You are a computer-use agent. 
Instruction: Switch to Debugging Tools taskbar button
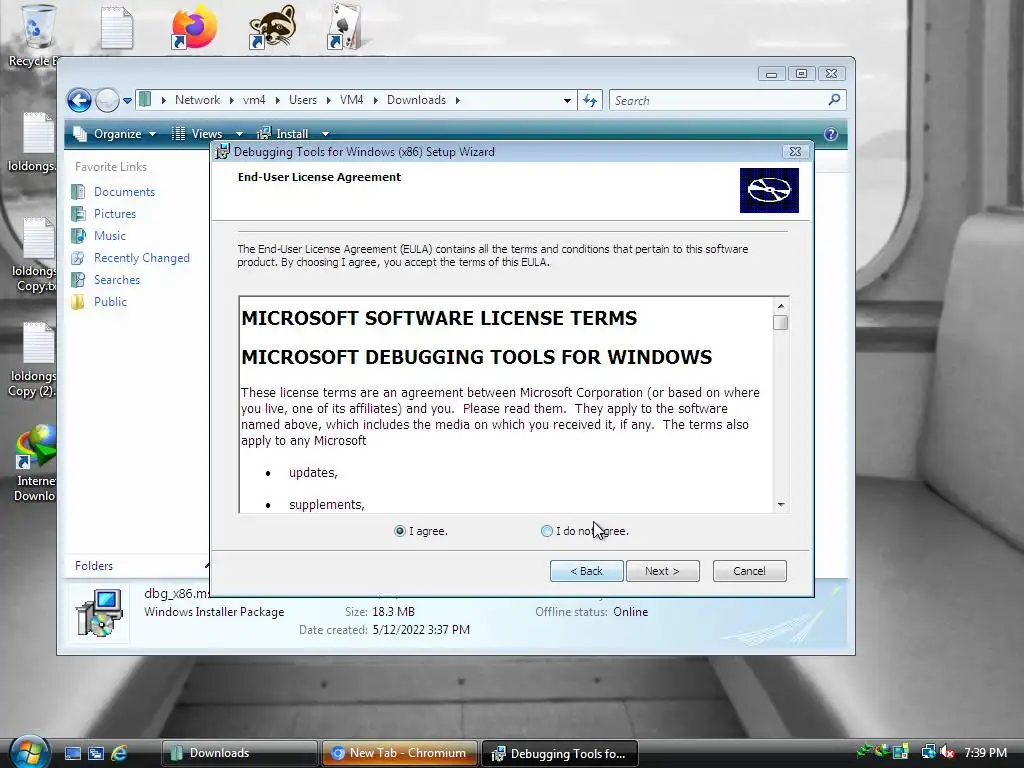560,753
